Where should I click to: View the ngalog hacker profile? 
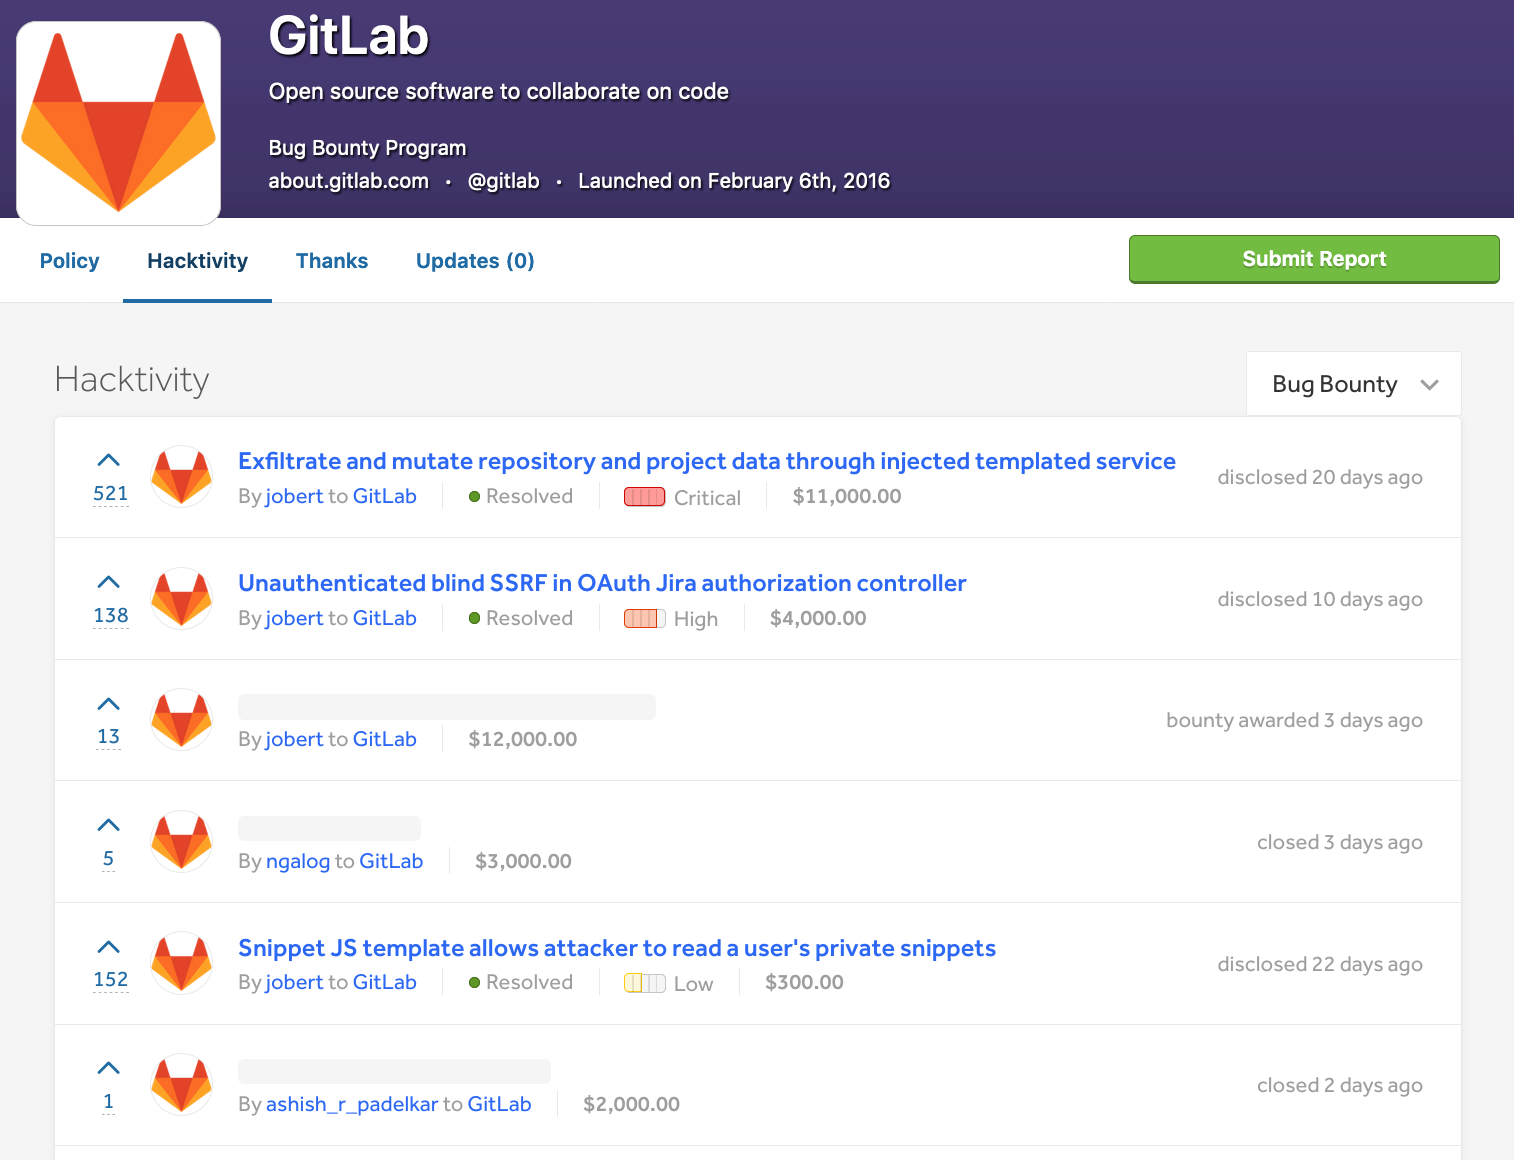(298, 861)
